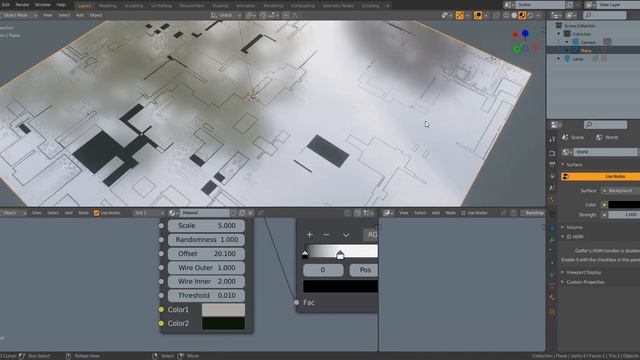The image size is (640, 360).
Task: Open the Render properties tab
Action: pyautogui.click(x=552, y=153)
